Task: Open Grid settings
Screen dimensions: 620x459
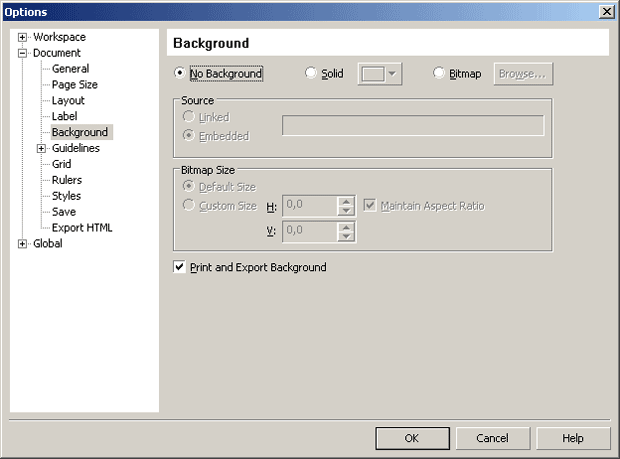Action: pos(62,164)
